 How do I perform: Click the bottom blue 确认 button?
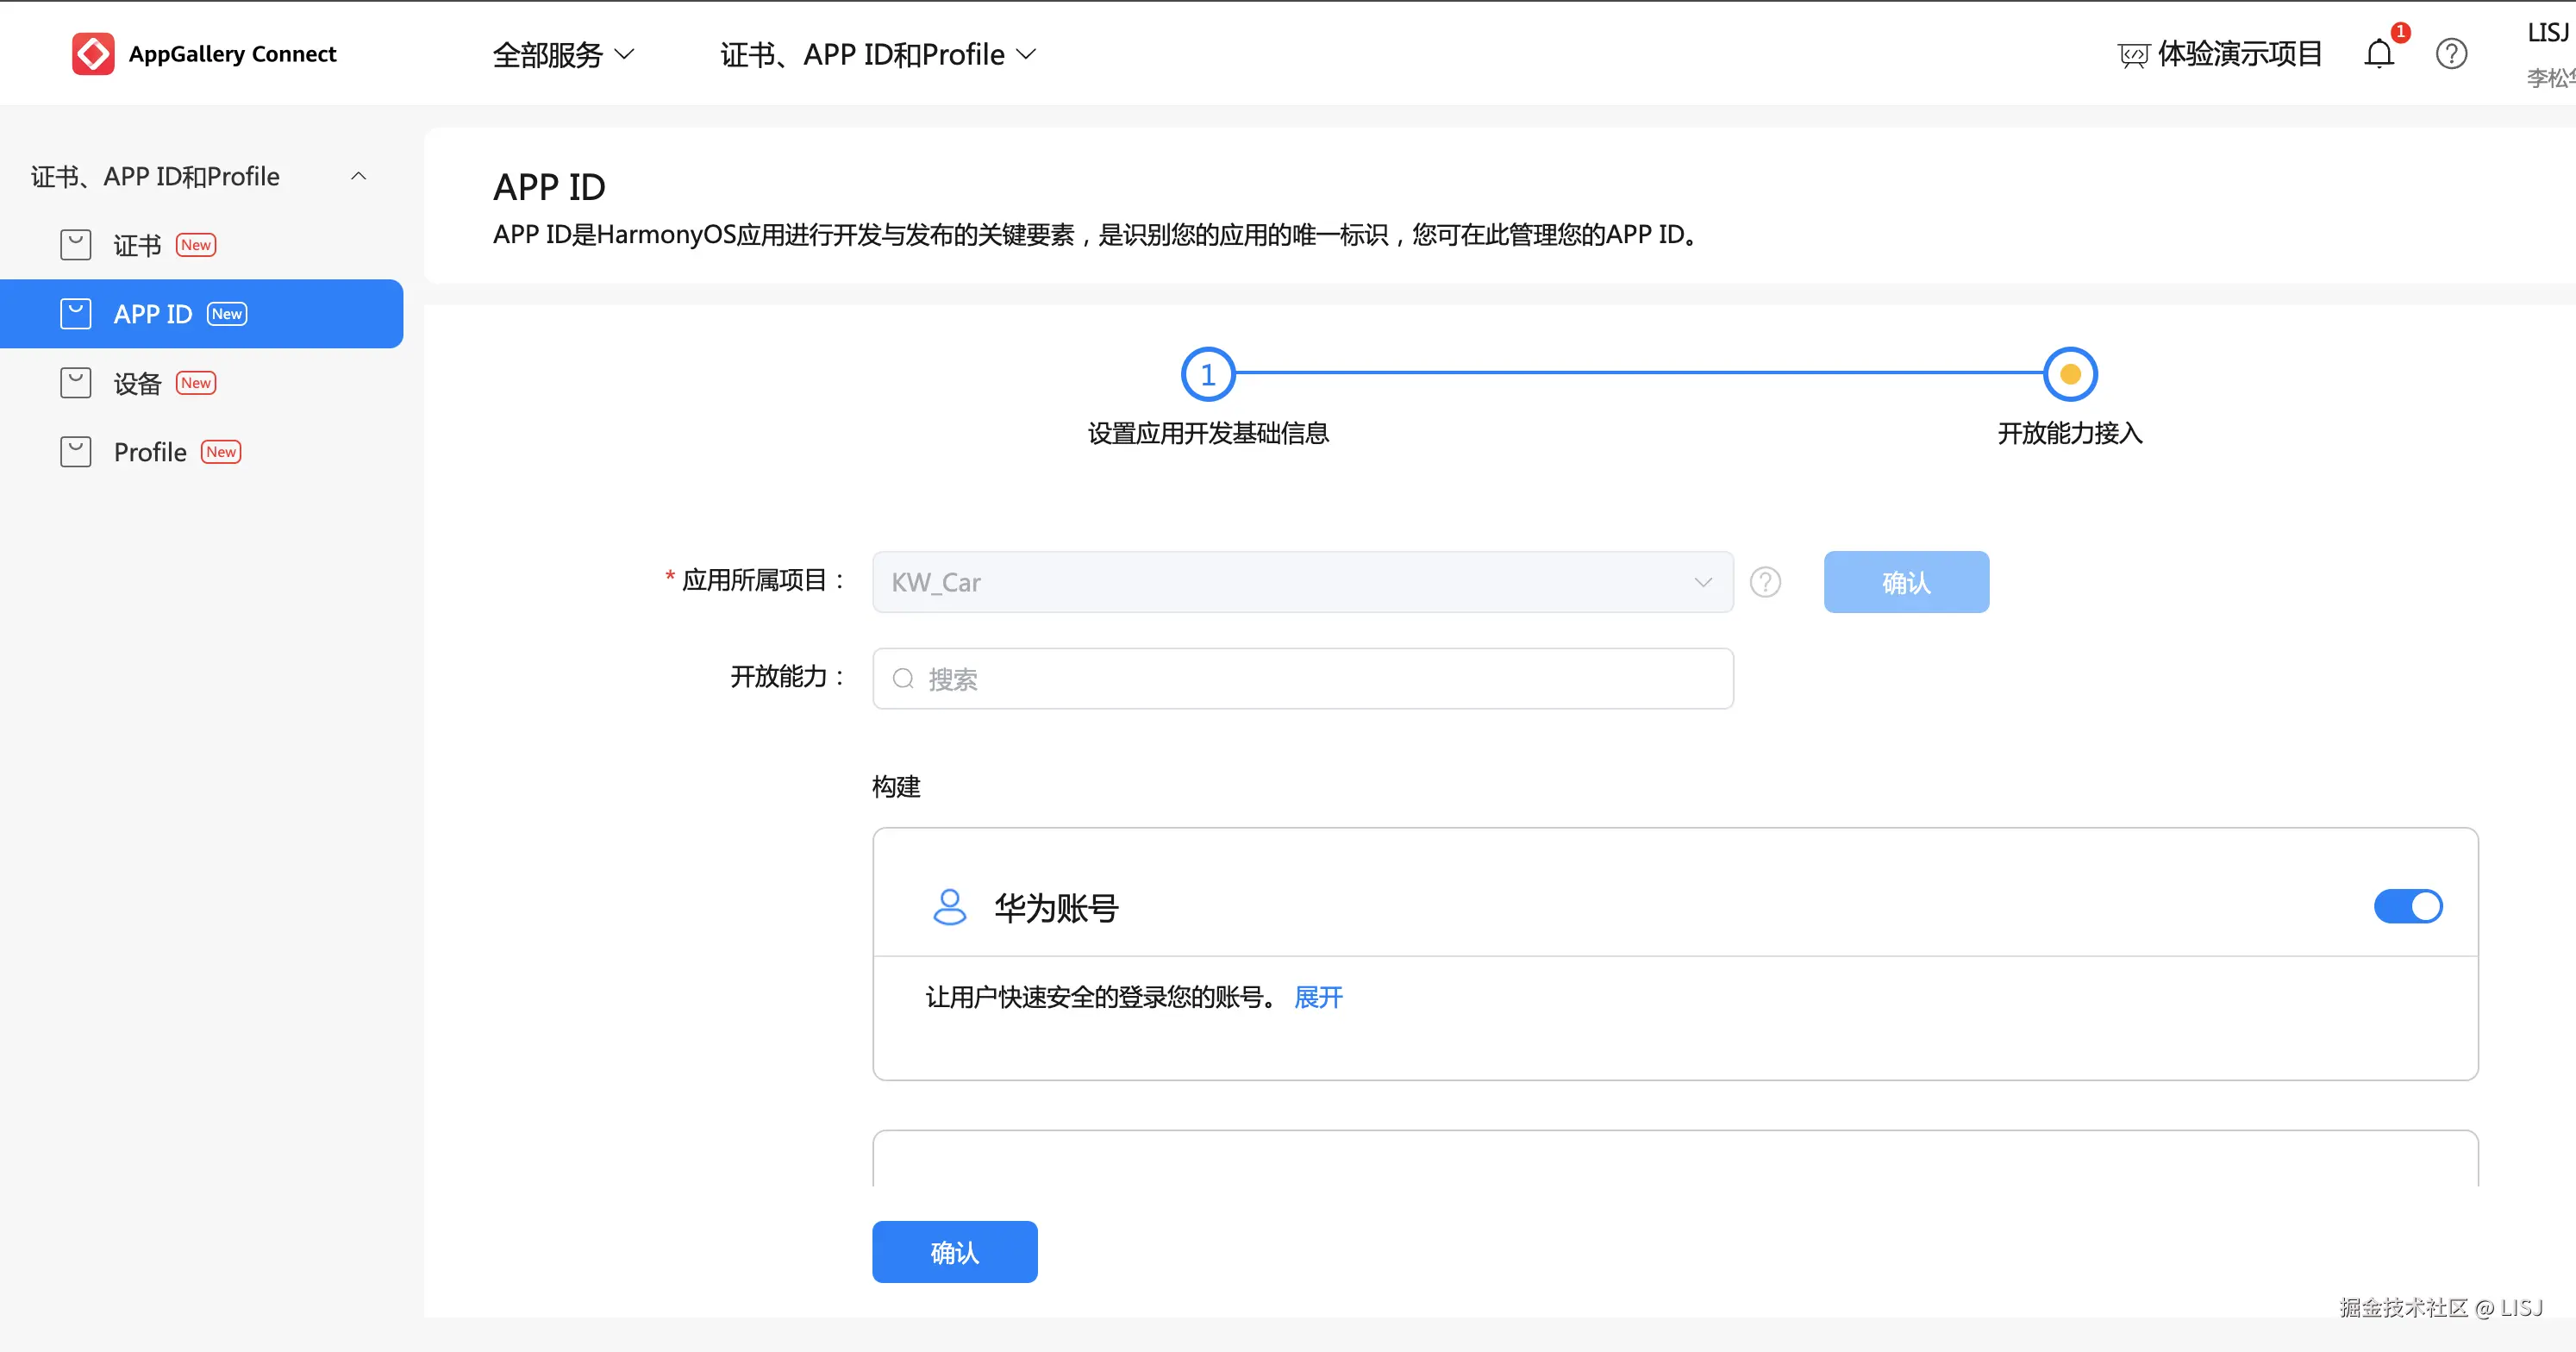pyautogui.click(x=954, y=1252)
